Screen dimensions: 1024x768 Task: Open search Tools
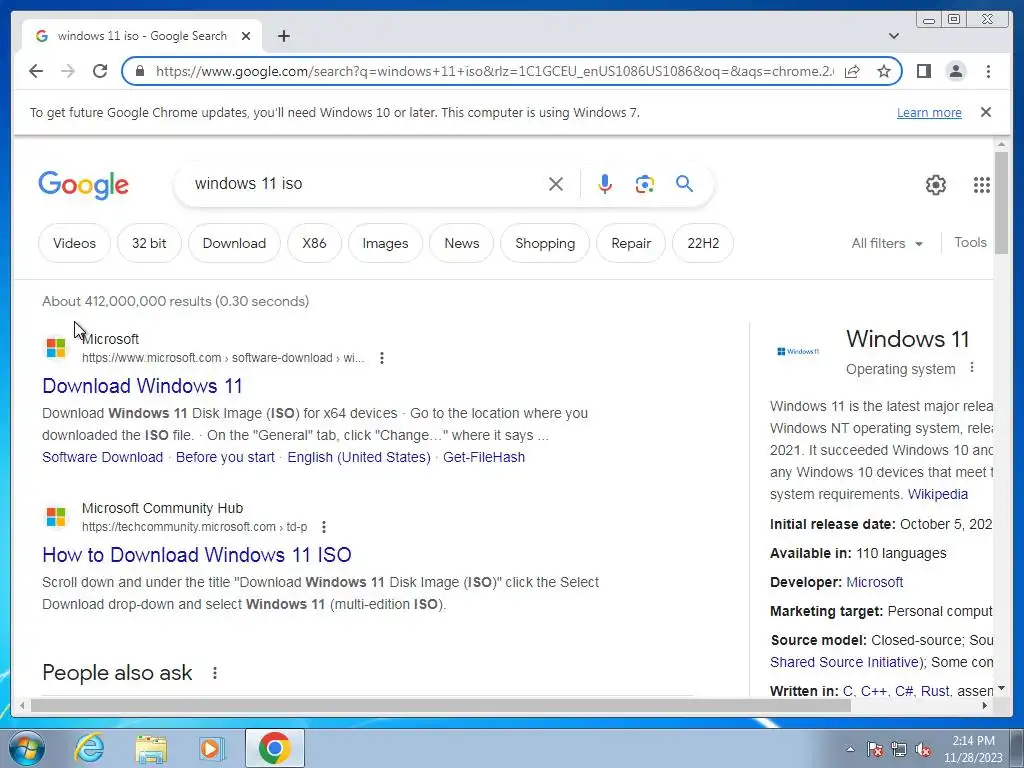(970, 242)
